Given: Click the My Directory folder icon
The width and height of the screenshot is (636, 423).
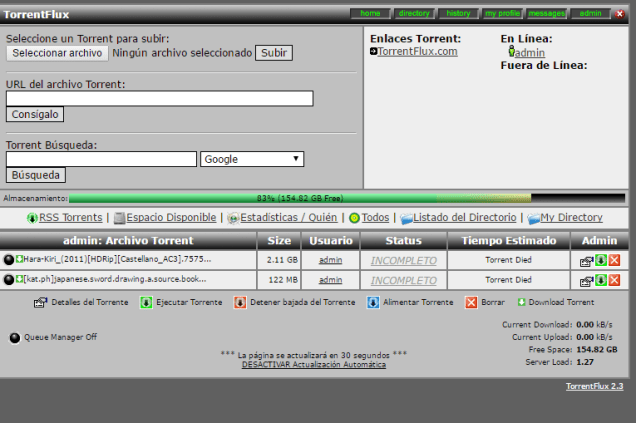Looking at the screenshot, I should pos(533,219).
